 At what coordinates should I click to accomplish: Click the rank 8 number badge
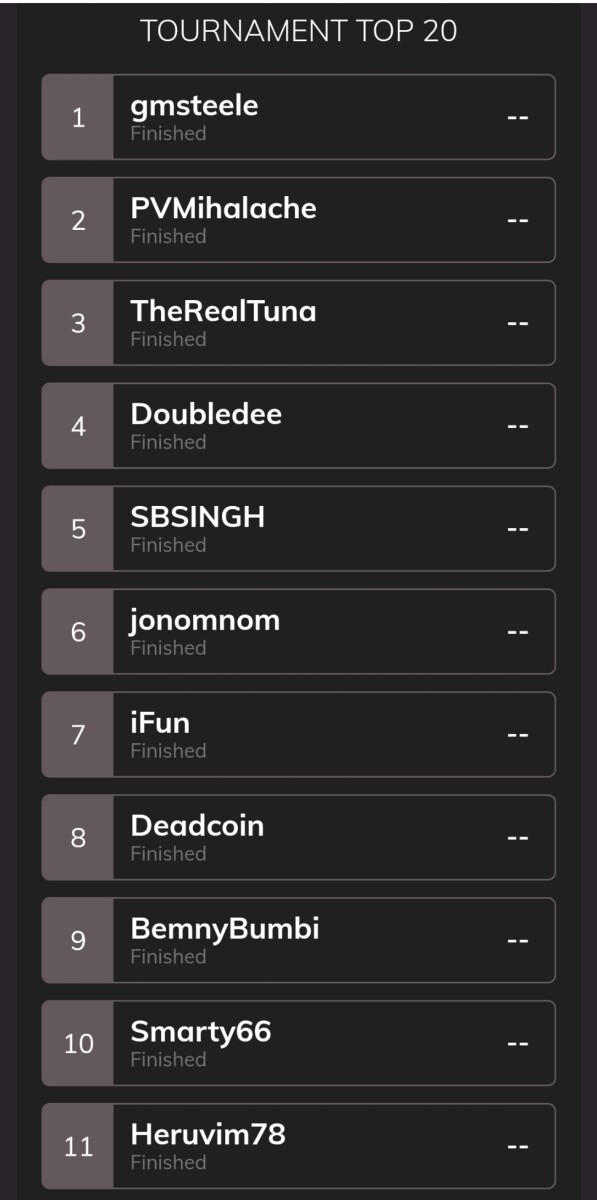point(78,839)
